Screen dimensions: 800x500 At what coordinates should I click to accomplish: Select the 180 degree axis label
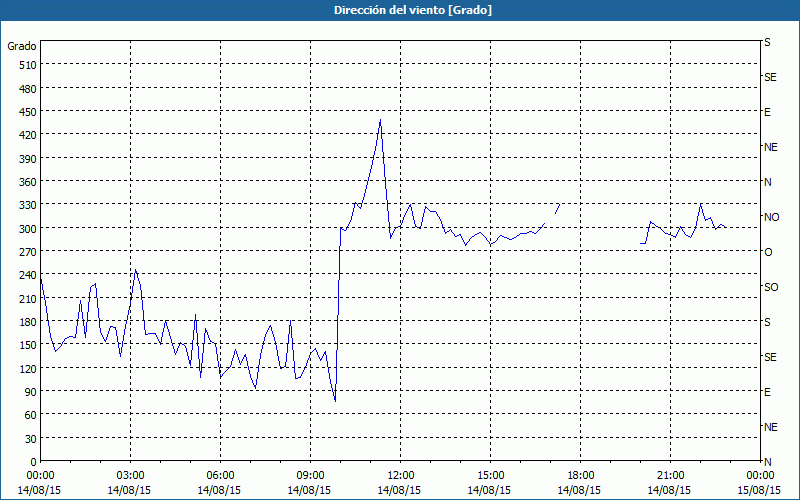(28, 321)
